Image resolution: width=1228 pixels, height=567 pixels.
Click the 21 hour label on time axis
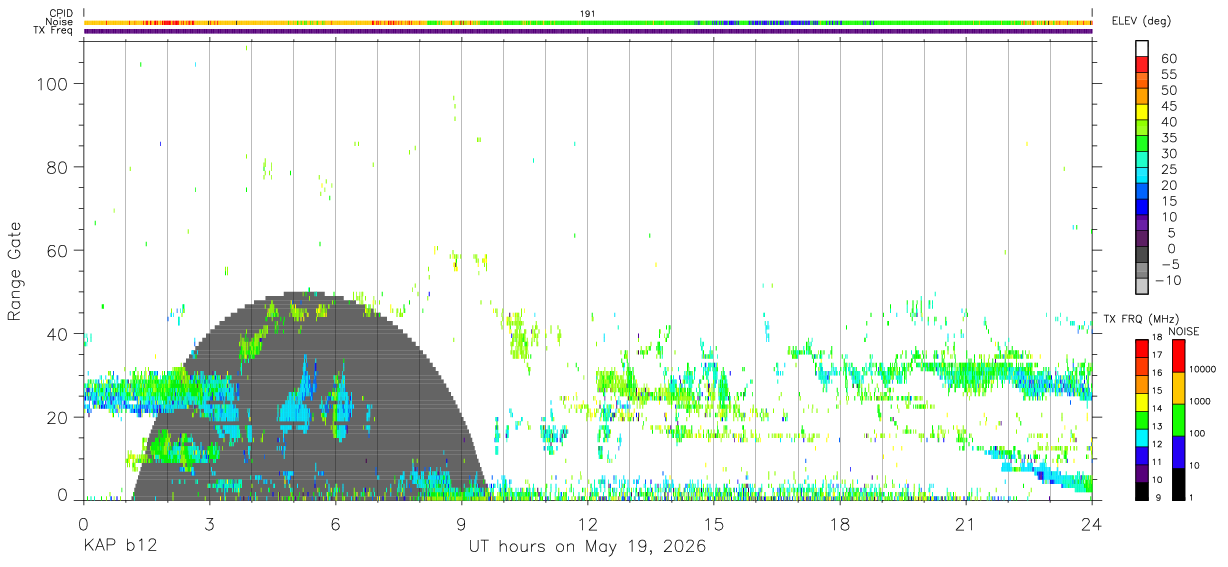pos(966,524)
